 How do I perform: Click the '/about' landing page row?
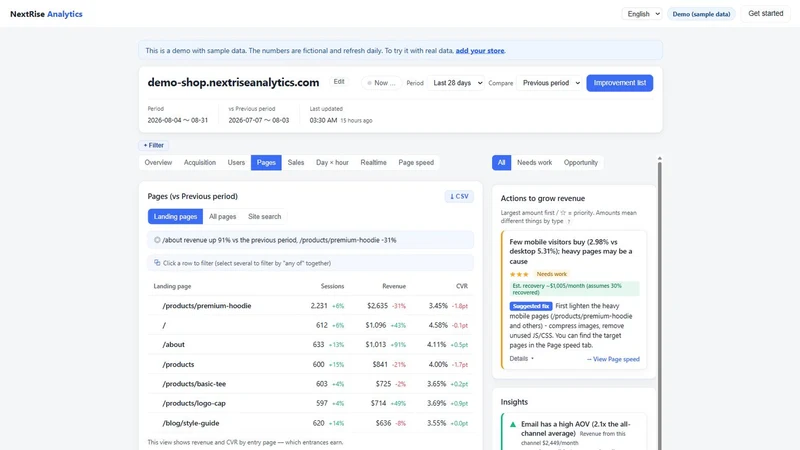311,344
